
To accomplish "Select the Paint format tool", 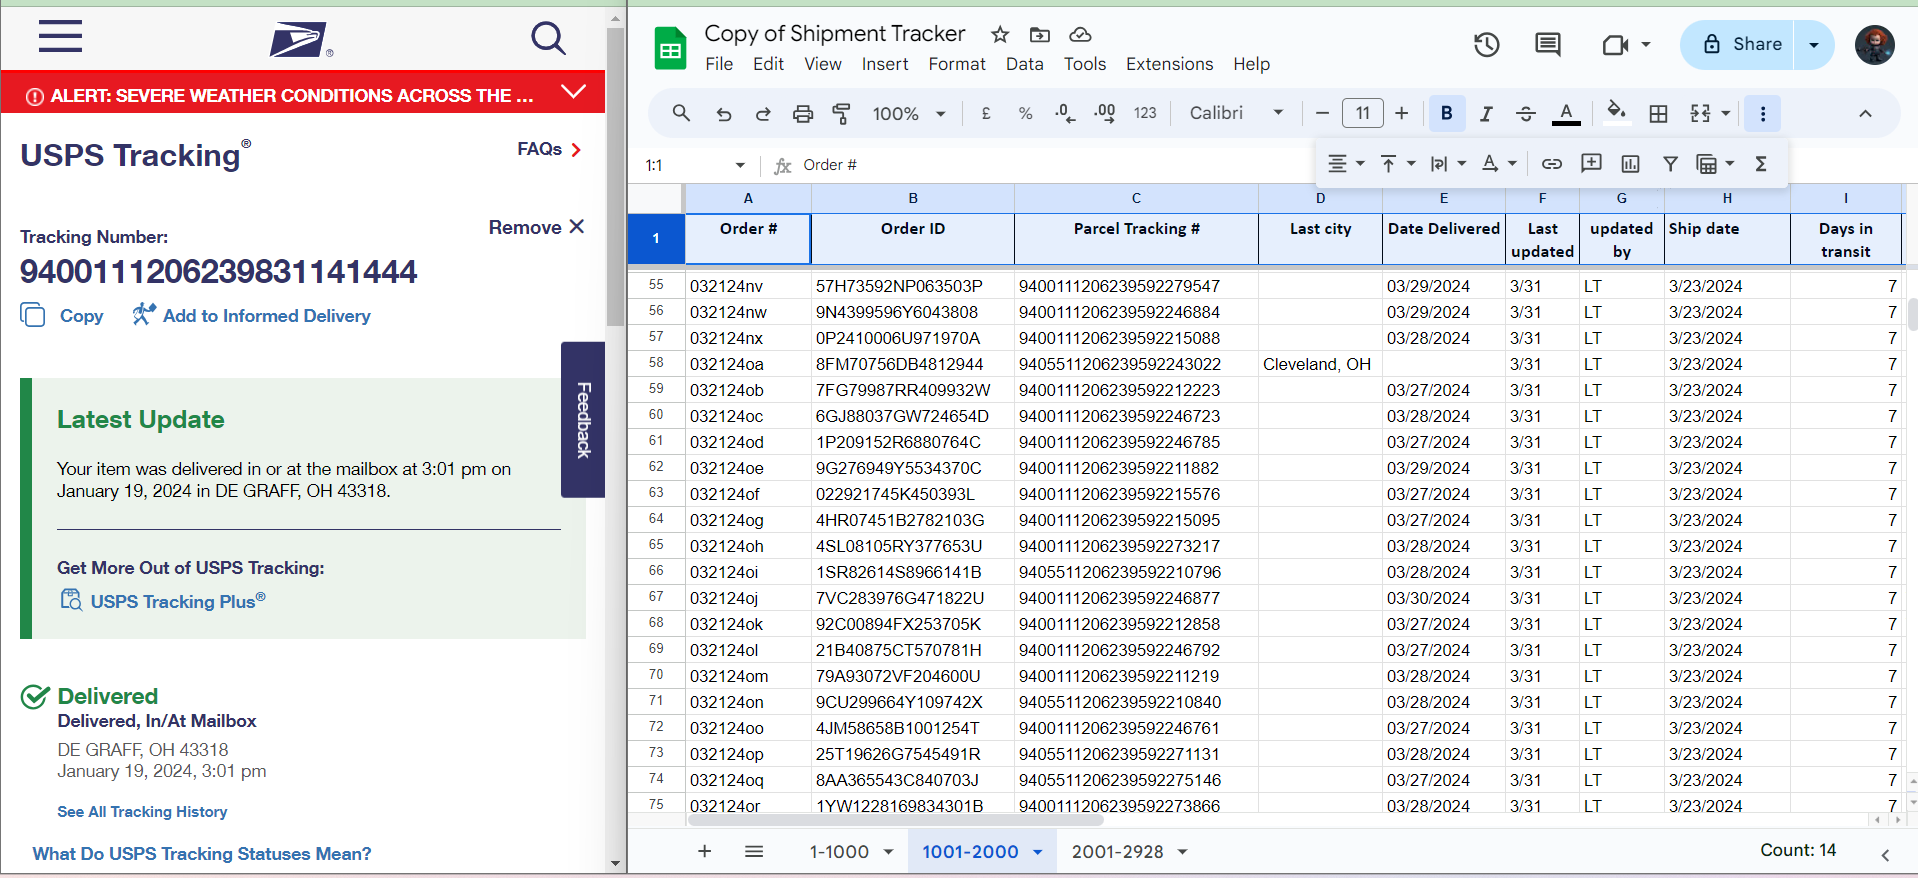I will 842,114.
